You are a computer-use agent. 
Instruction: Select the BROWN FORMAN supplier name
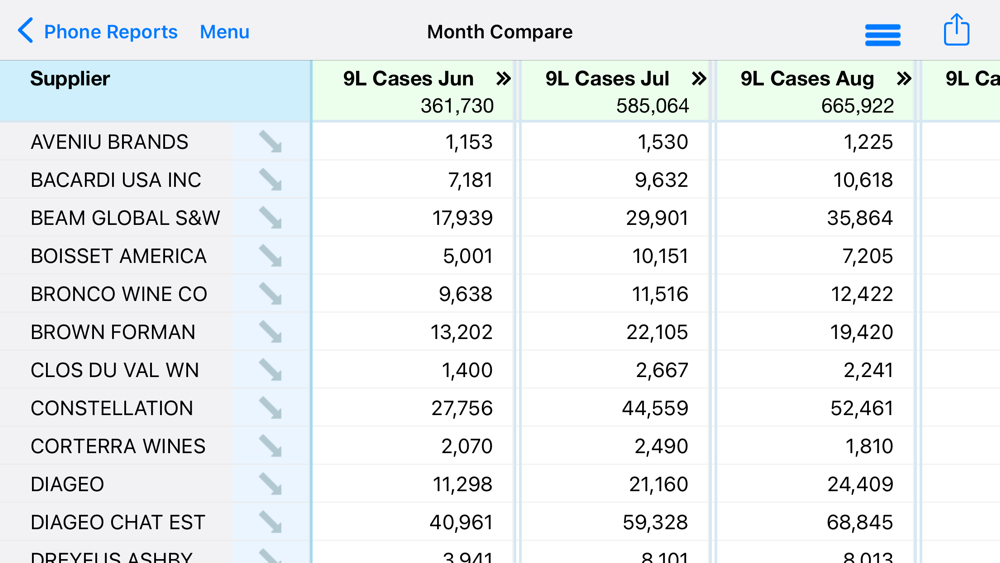tap(112, 332)
